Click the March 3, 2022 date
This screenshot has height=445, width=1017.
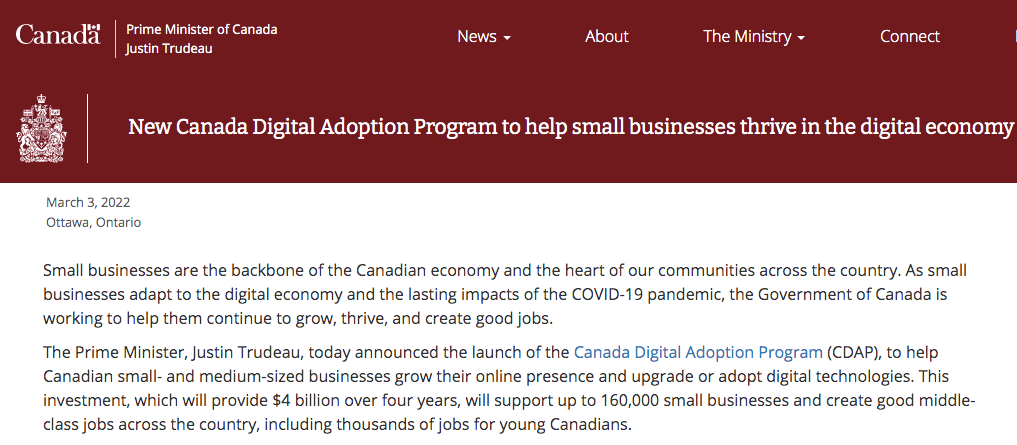(88, 202)
